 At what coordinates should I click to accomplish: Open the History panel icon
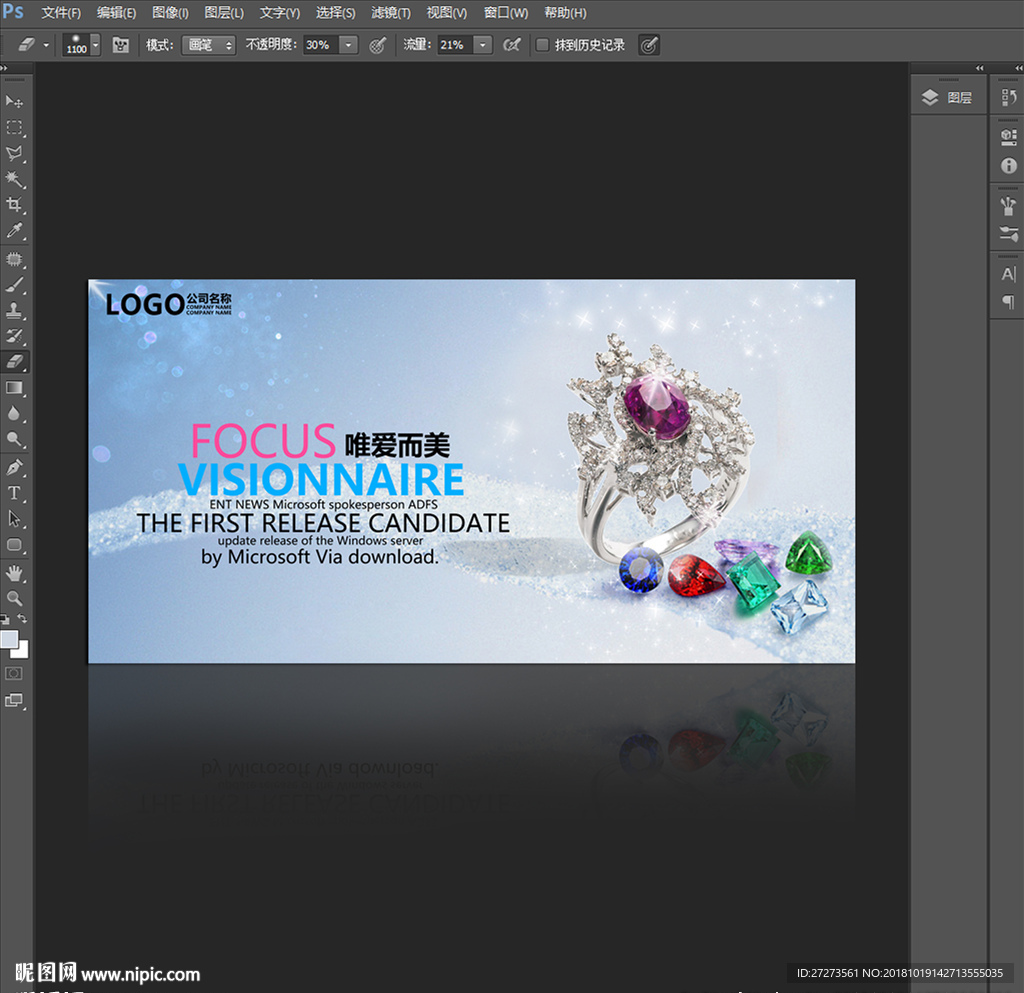point(1008,97)
